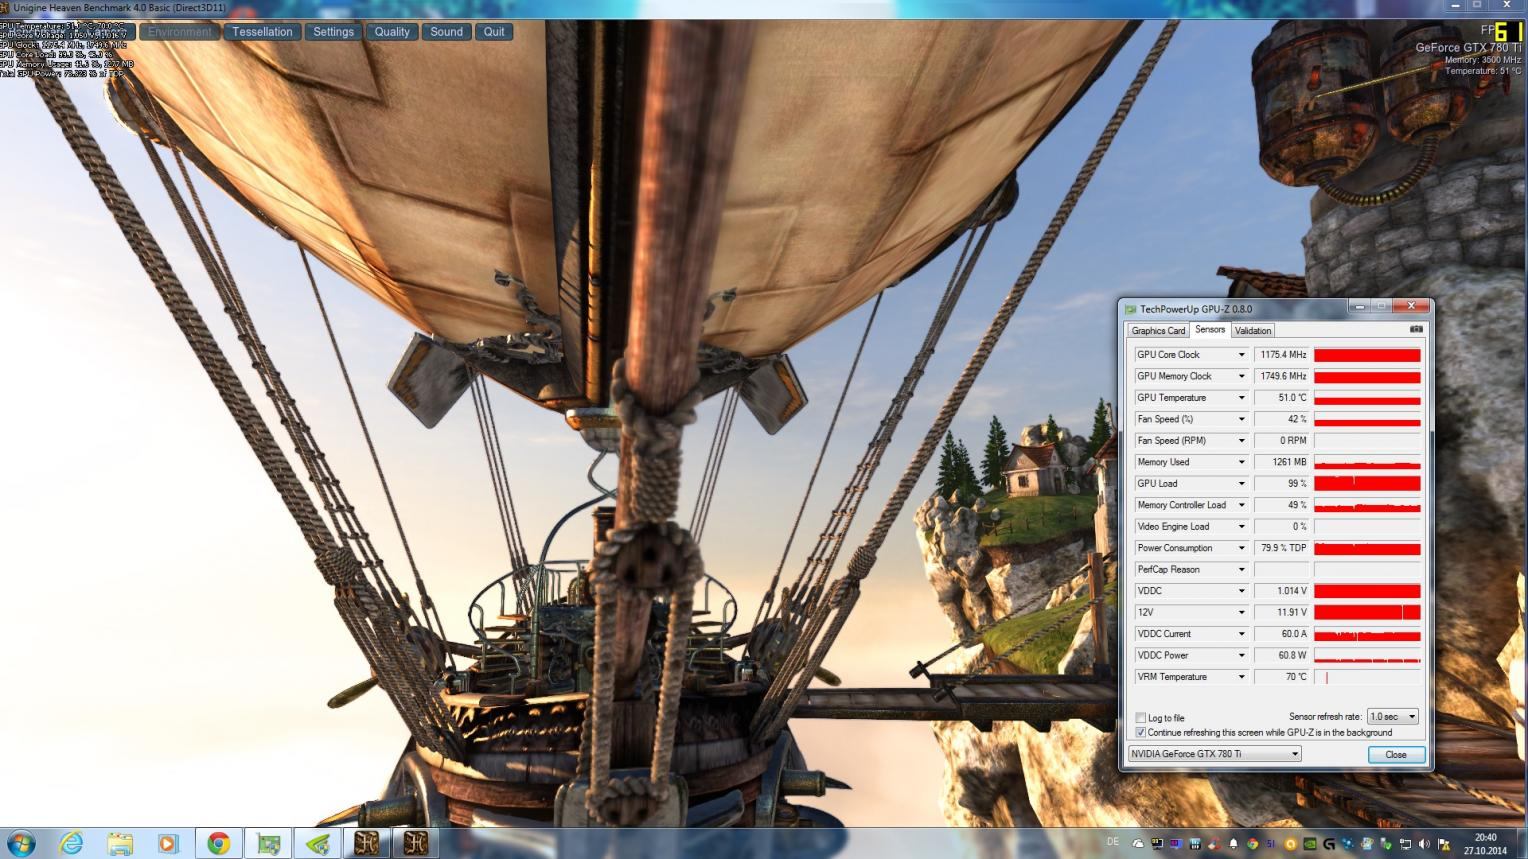
Task: Click the 1175.4 MHz value field
Action: coord(1281,355)
